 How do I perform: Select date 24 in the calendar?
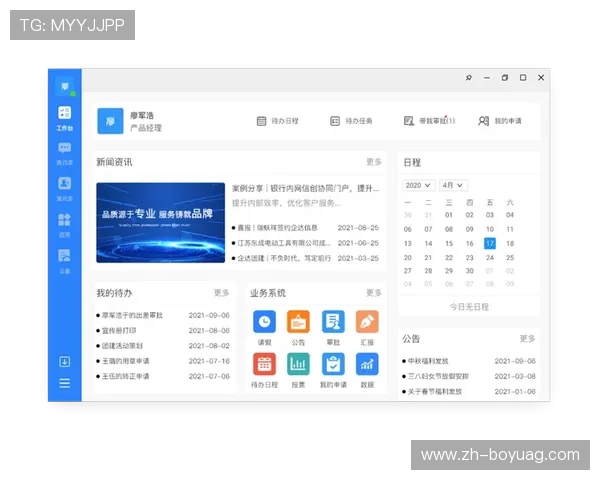pyautogui.click(x=490, y=258)
